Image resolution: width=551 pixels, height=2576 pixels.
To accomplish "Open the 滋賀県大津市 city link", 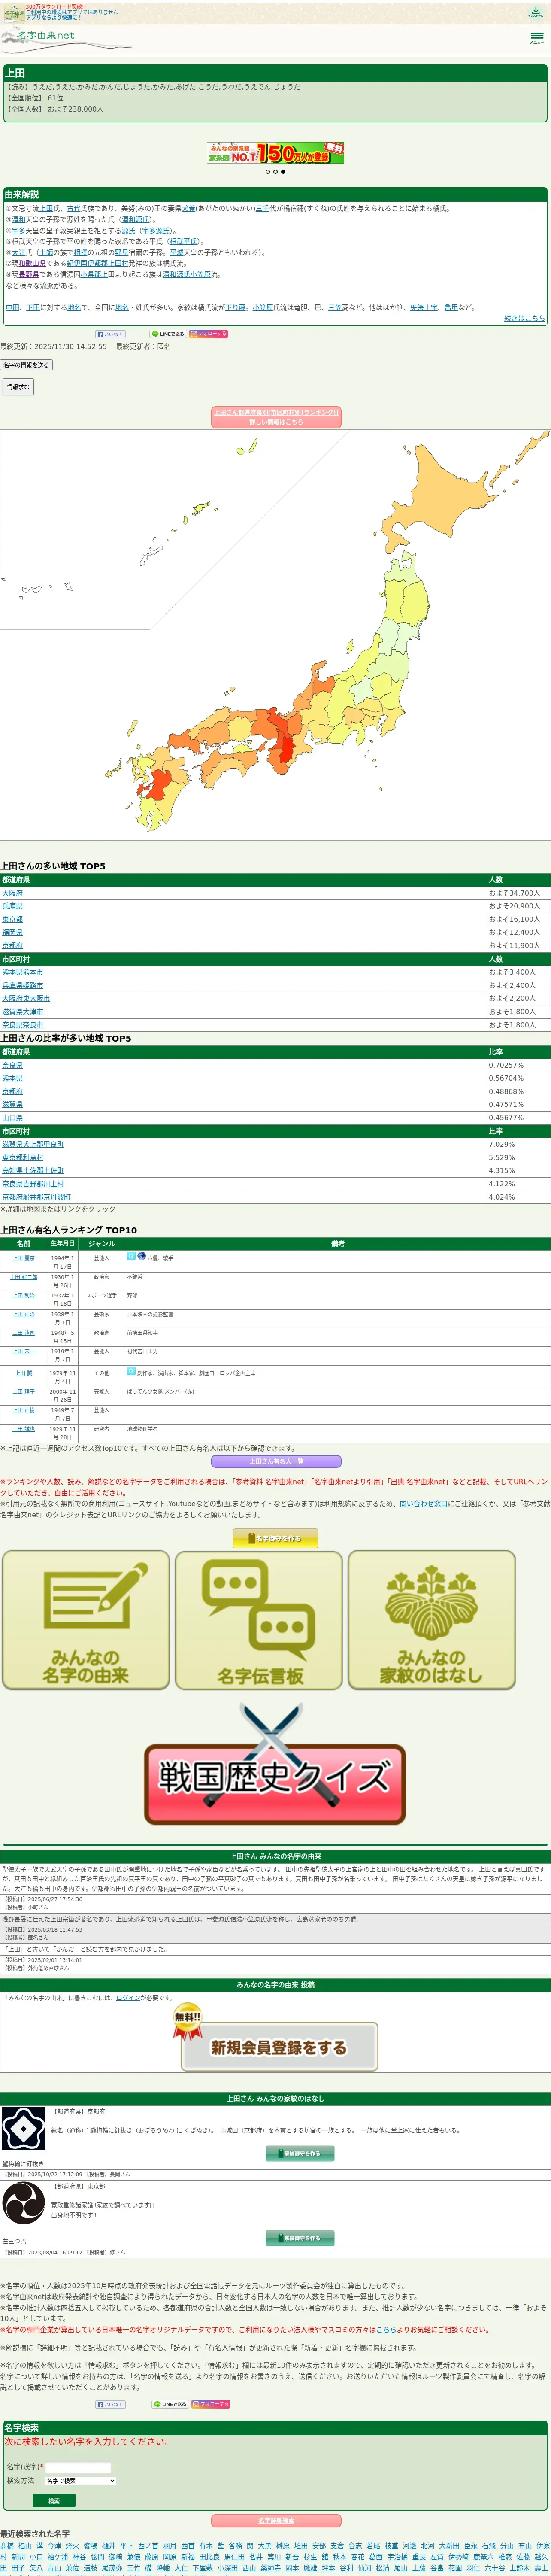I will 23,1011.
